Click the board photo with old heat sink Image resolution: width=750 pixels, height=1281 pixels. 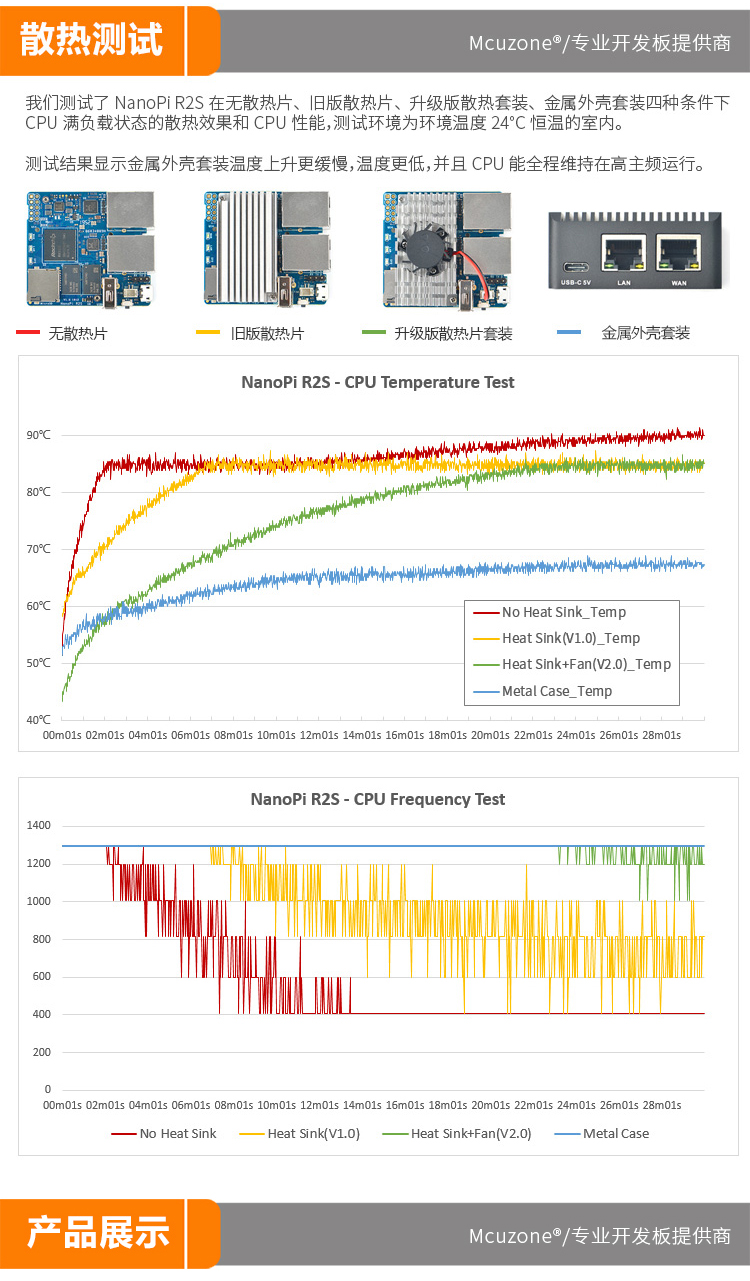click(268, 248)
